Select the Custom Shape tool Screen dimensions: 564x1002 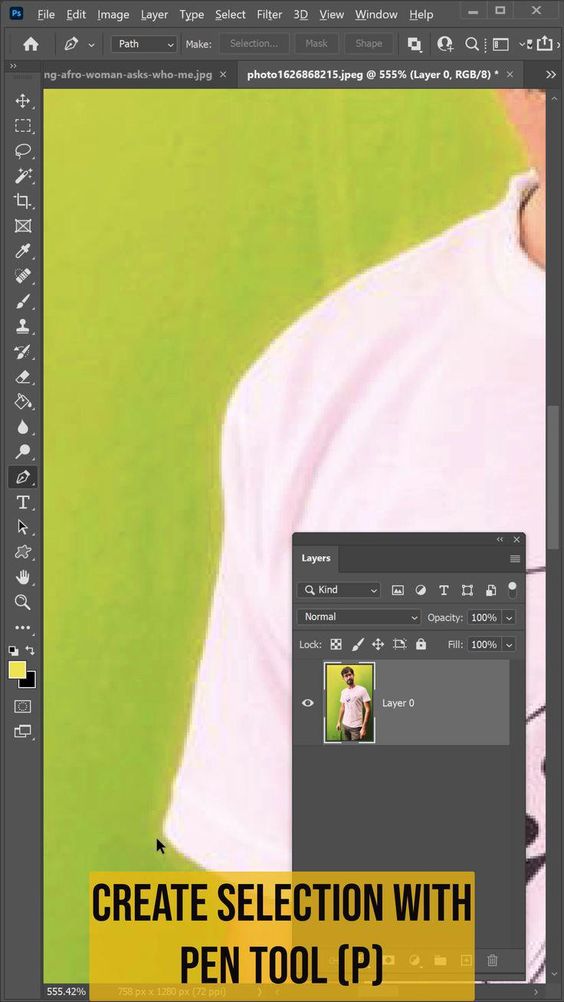point(23,552)
